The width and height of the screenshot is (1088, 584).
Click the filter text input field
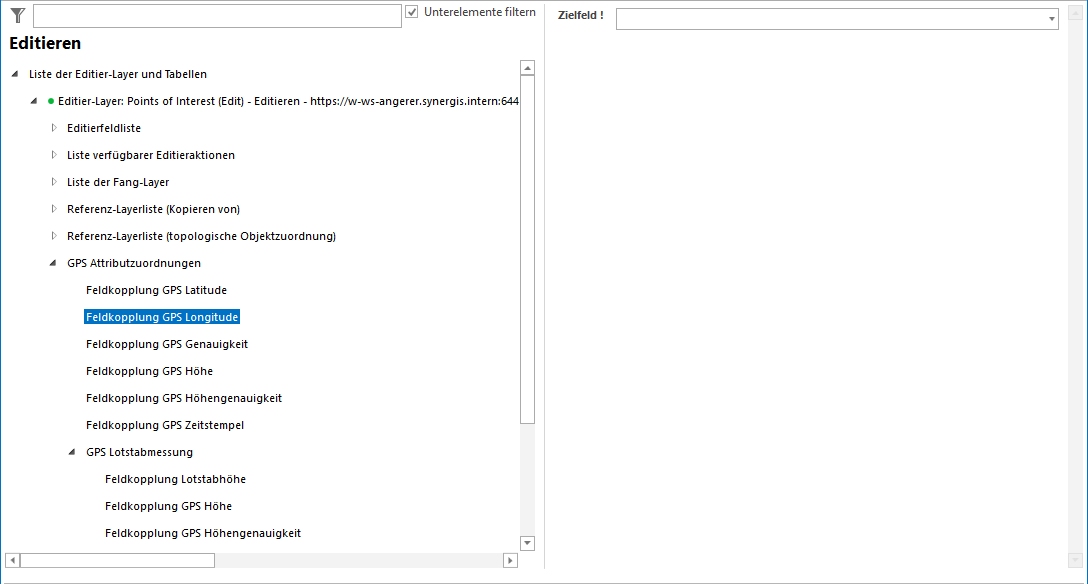point(217,16)
